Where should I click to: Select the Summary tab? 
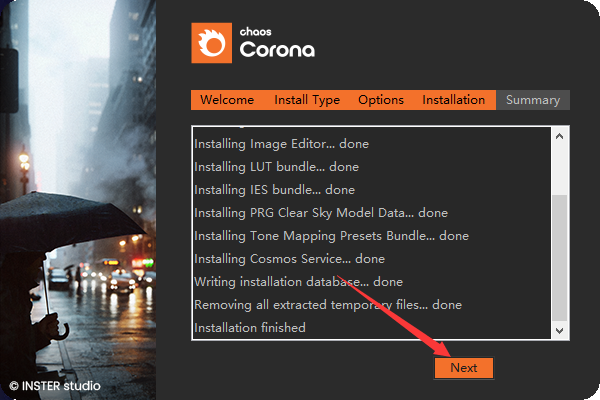[x=532, y=100]
